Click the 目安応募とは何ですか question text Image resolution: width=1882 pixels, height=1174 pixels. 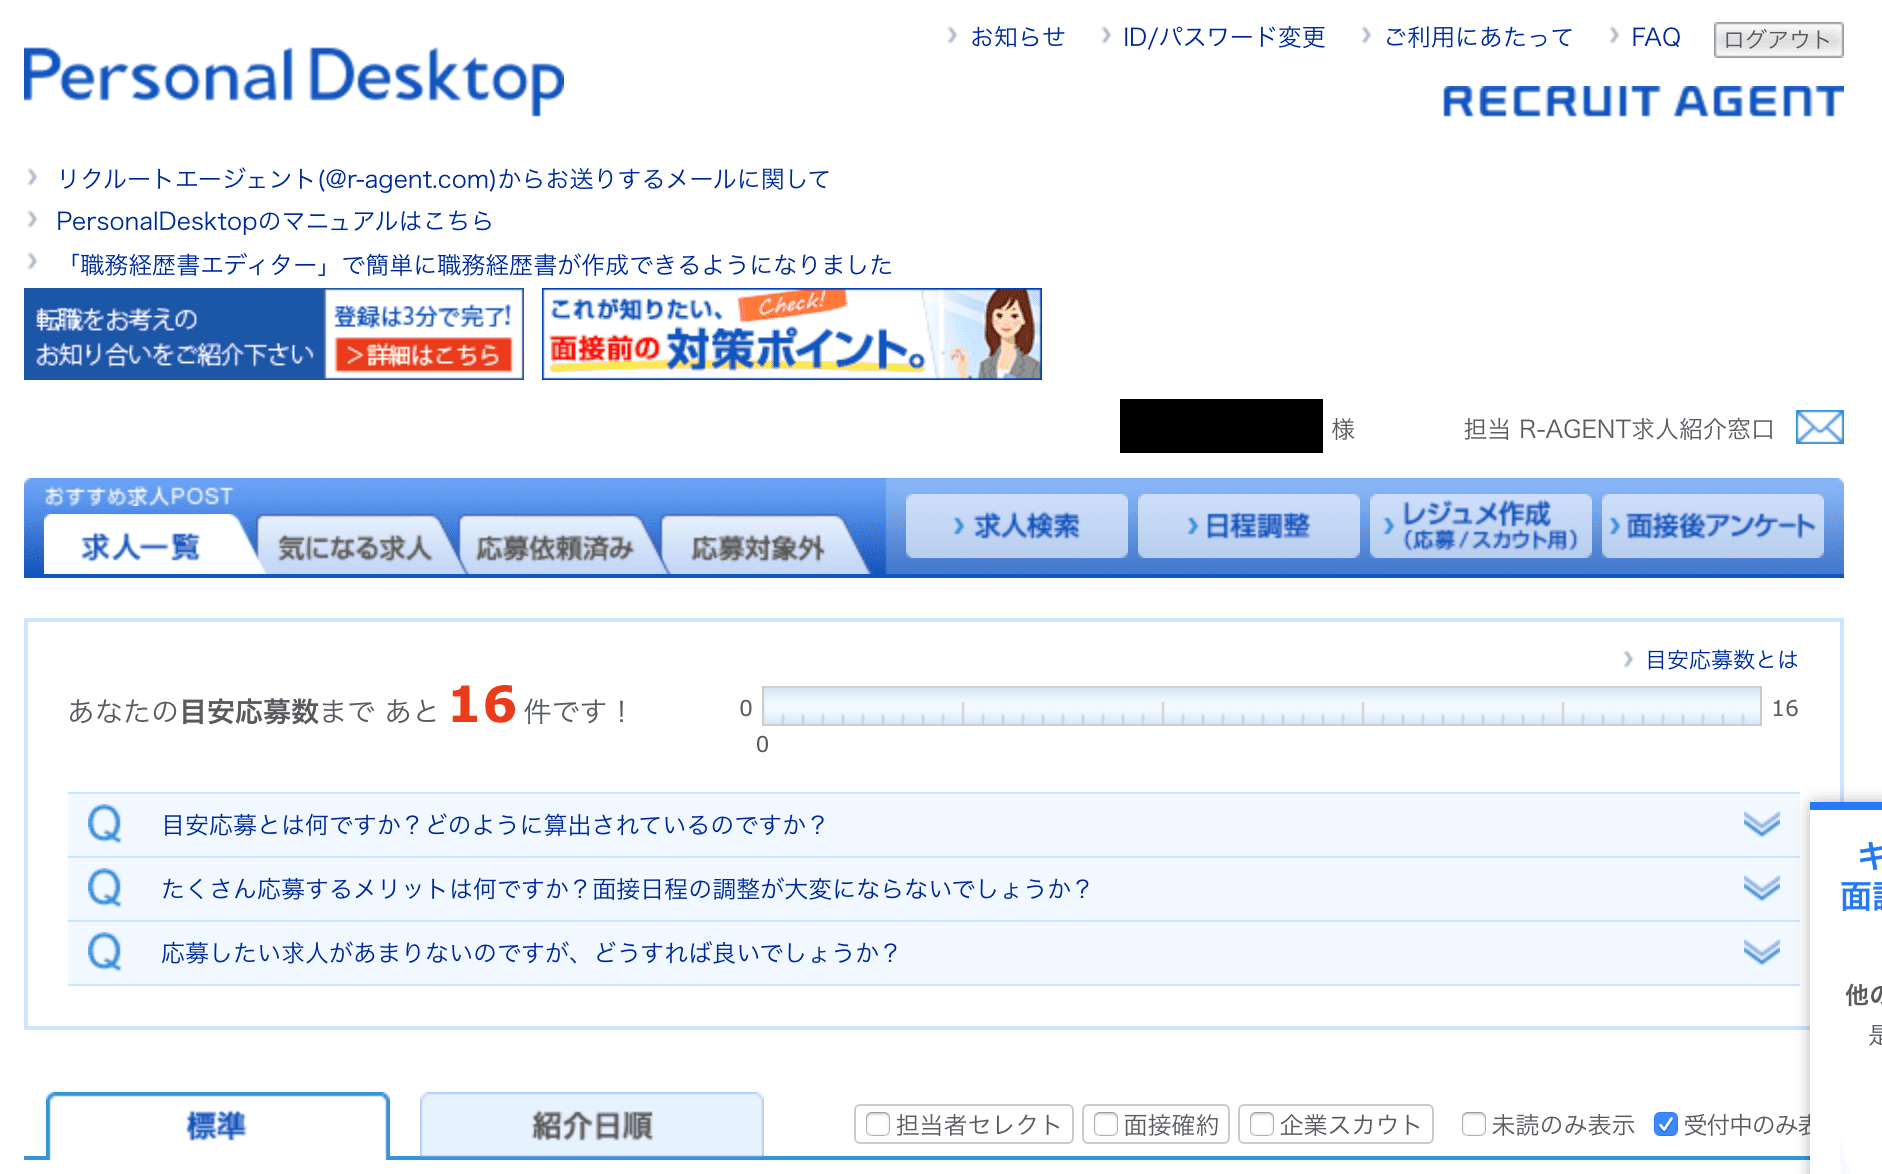493,825
